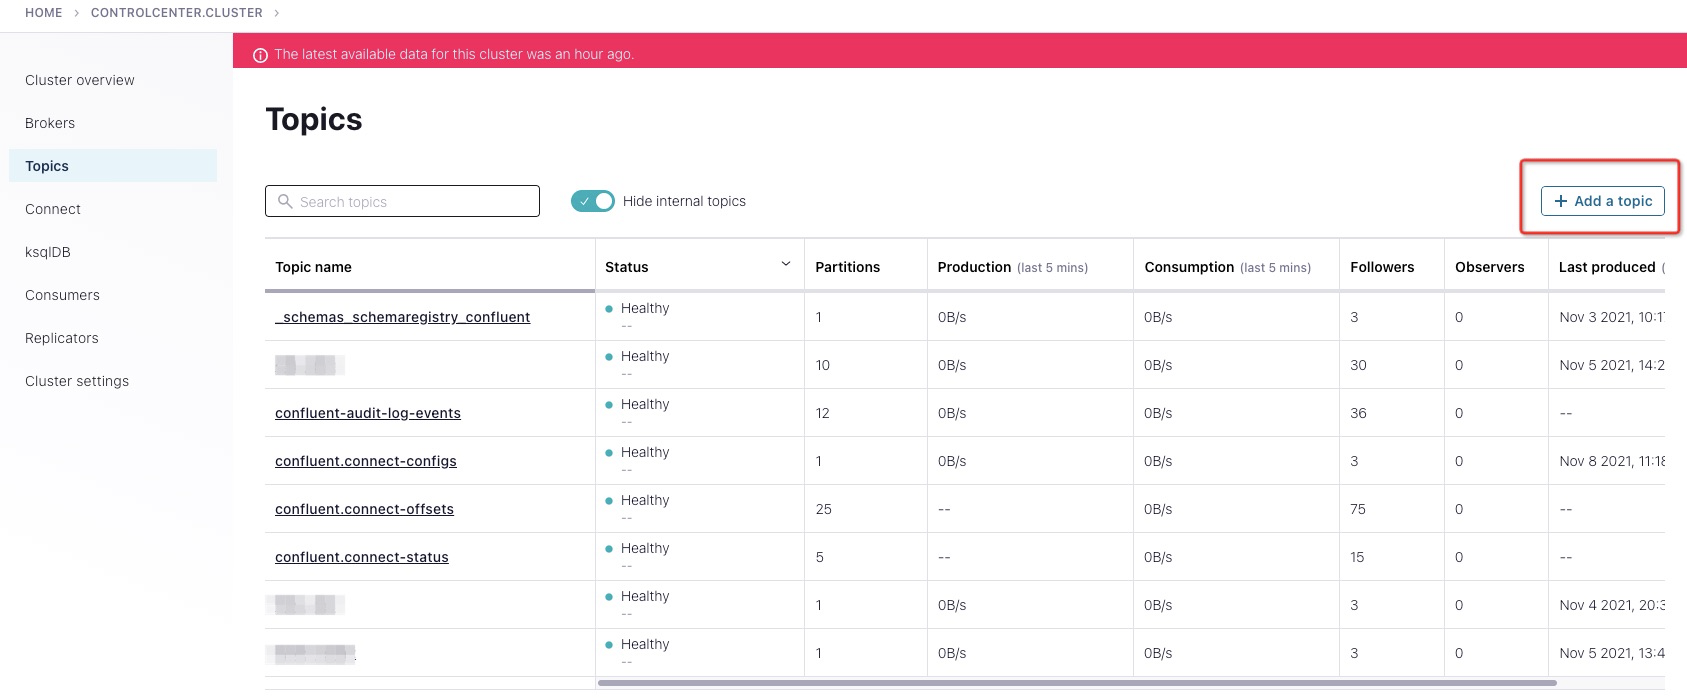Click the plus icon on Add a topic
Screen dimensions: 1687x700
(1560, 201)
